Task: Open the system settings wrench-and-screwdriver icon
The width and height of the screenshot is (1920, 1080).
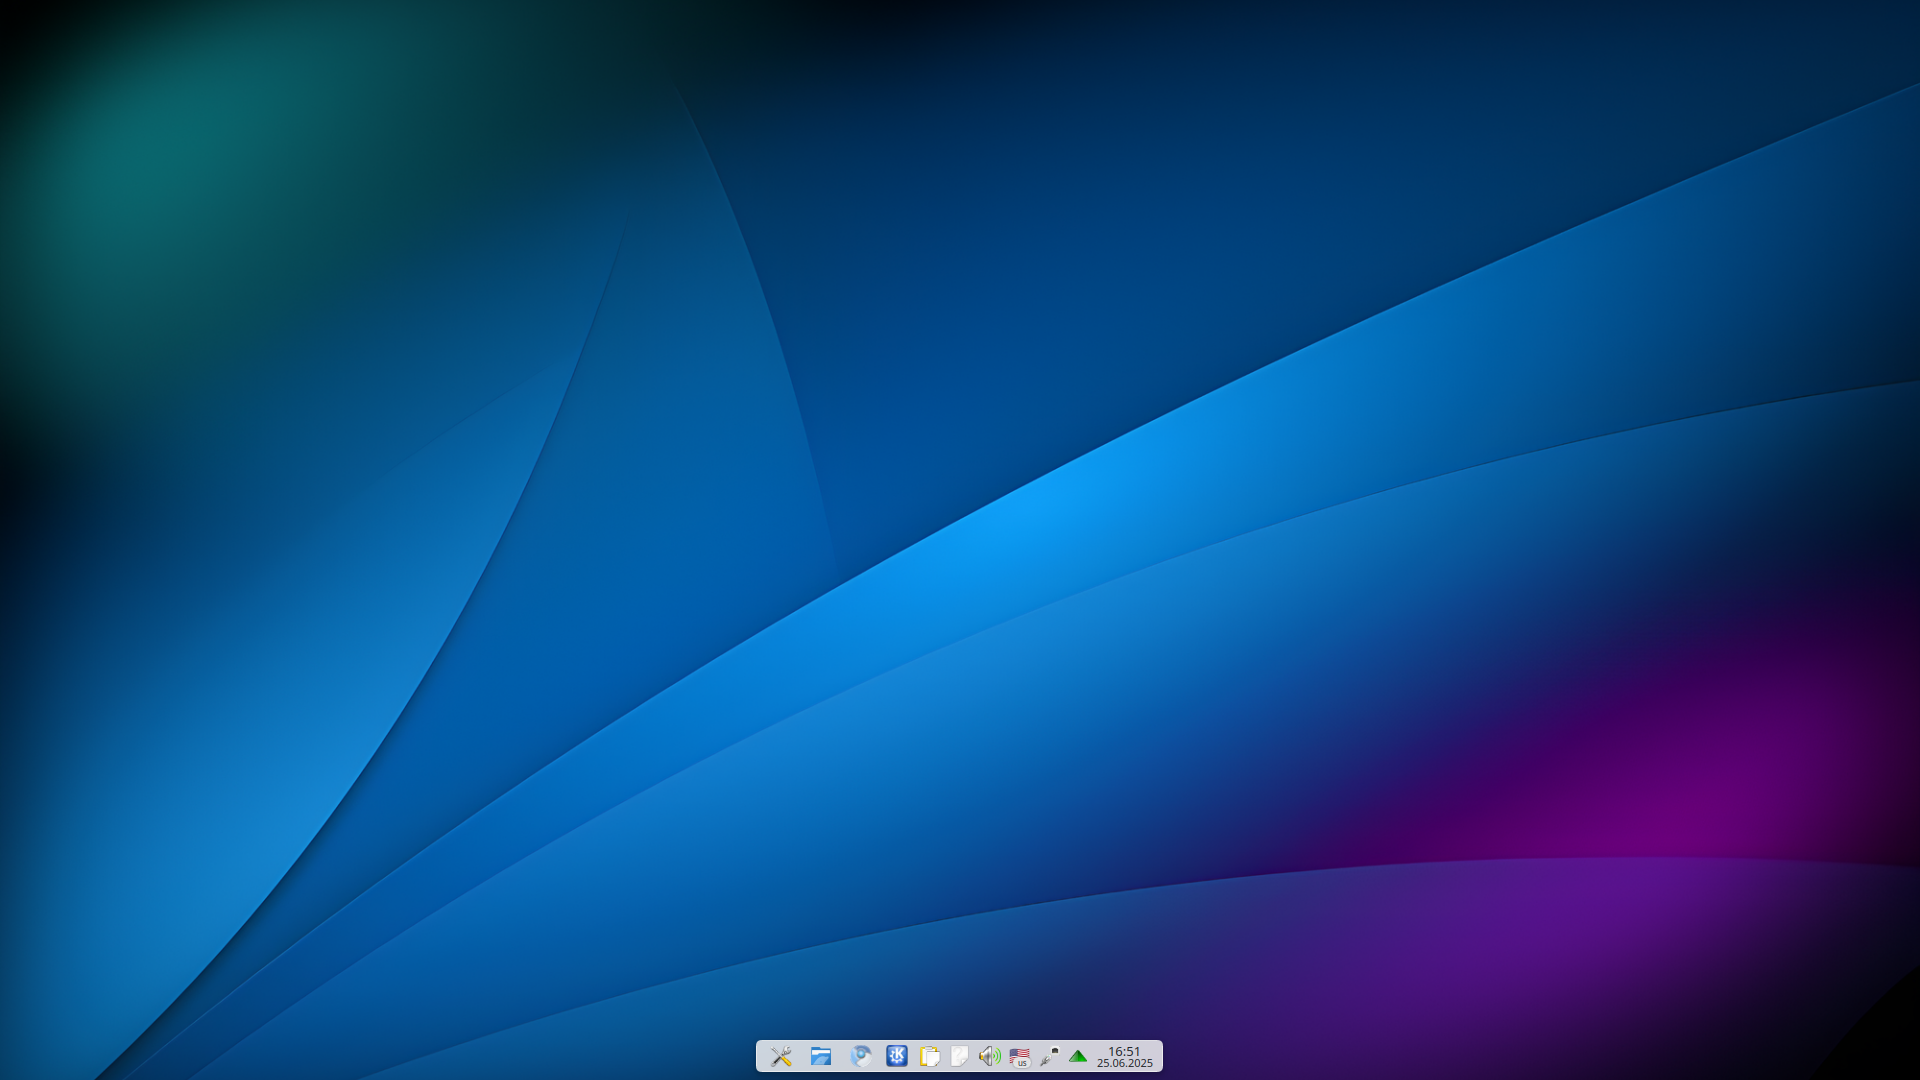Action: pos(781,1056)
